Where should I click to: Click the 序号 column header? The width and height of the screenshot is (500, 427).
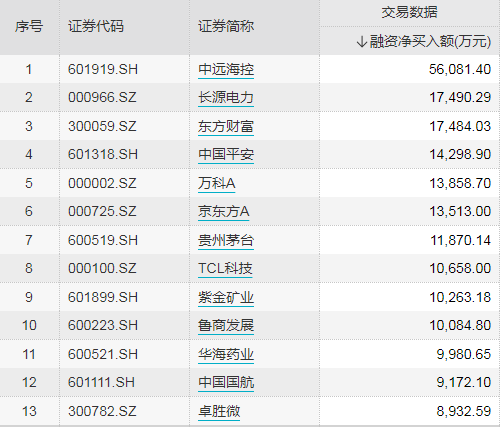click(x=29, y=27)
